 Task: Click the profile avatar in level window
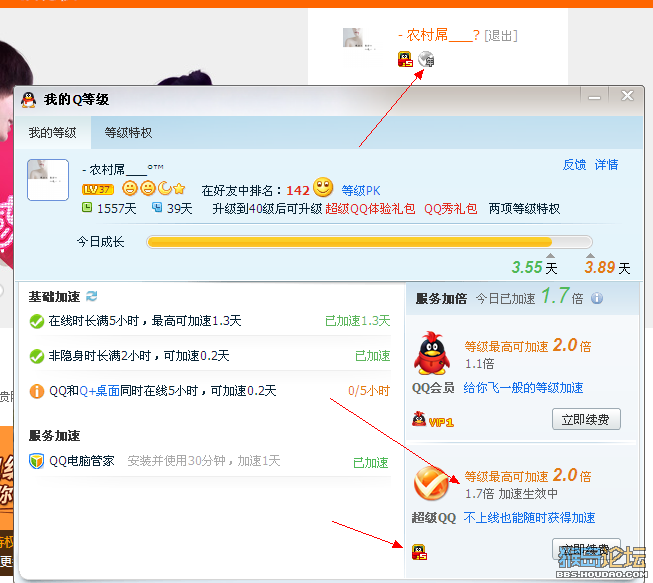point(48,180)
